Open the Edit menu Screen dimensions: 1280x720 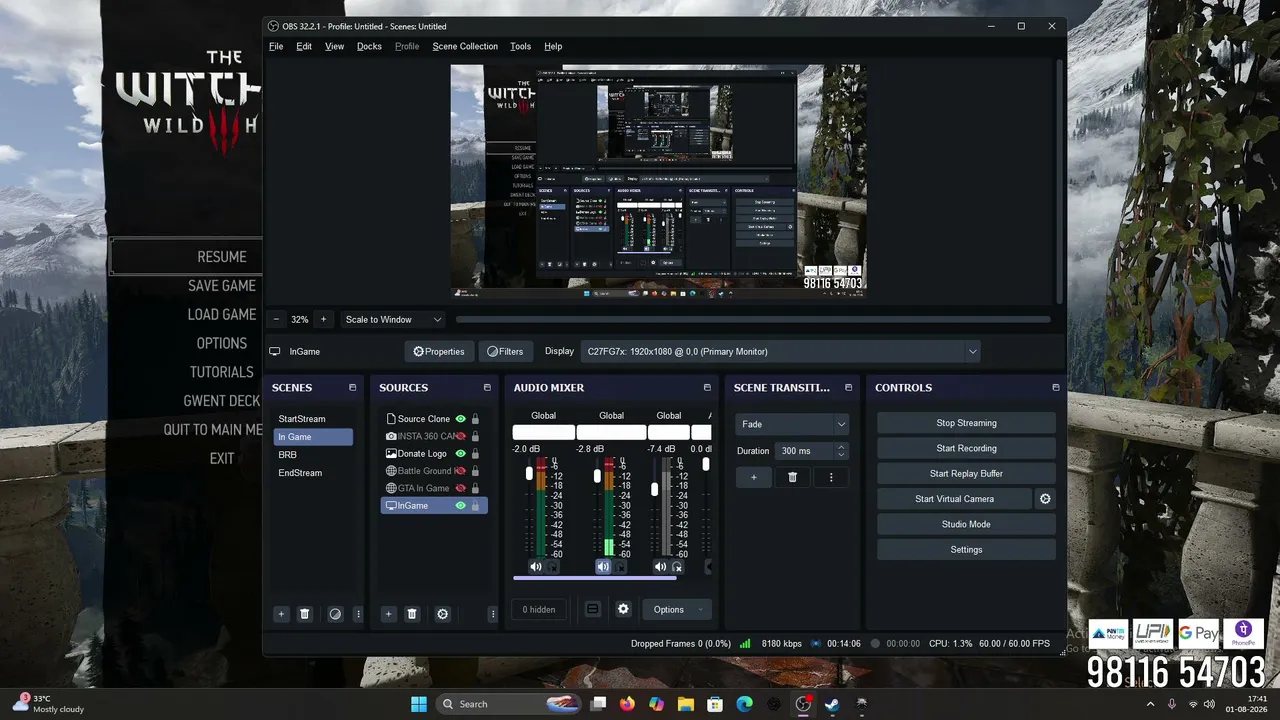point(304,46)
